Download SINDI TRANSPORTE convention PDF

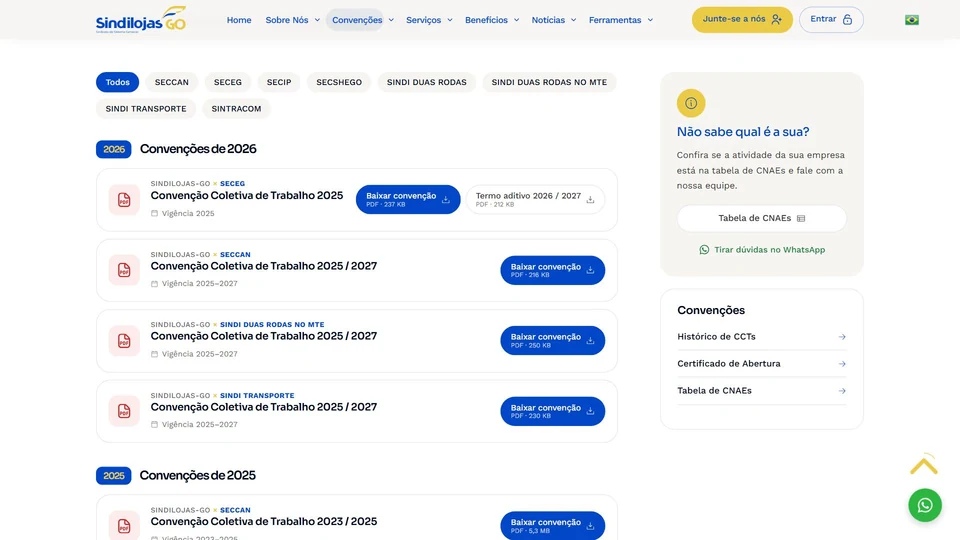coord(552,411)
